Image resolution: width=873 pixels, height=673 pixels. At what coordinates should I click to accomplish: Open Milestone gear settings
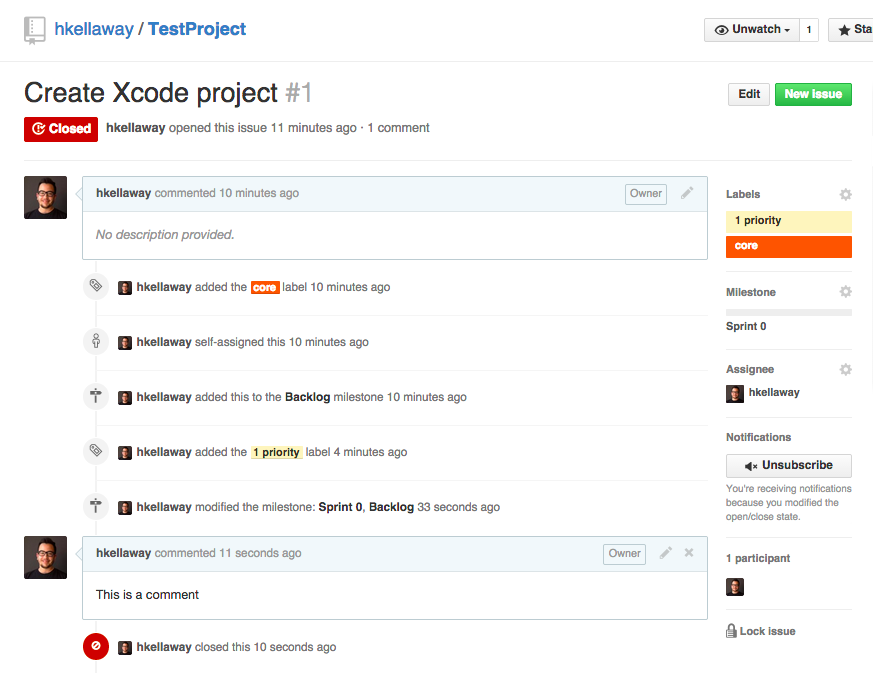click(x=845, y=292)
